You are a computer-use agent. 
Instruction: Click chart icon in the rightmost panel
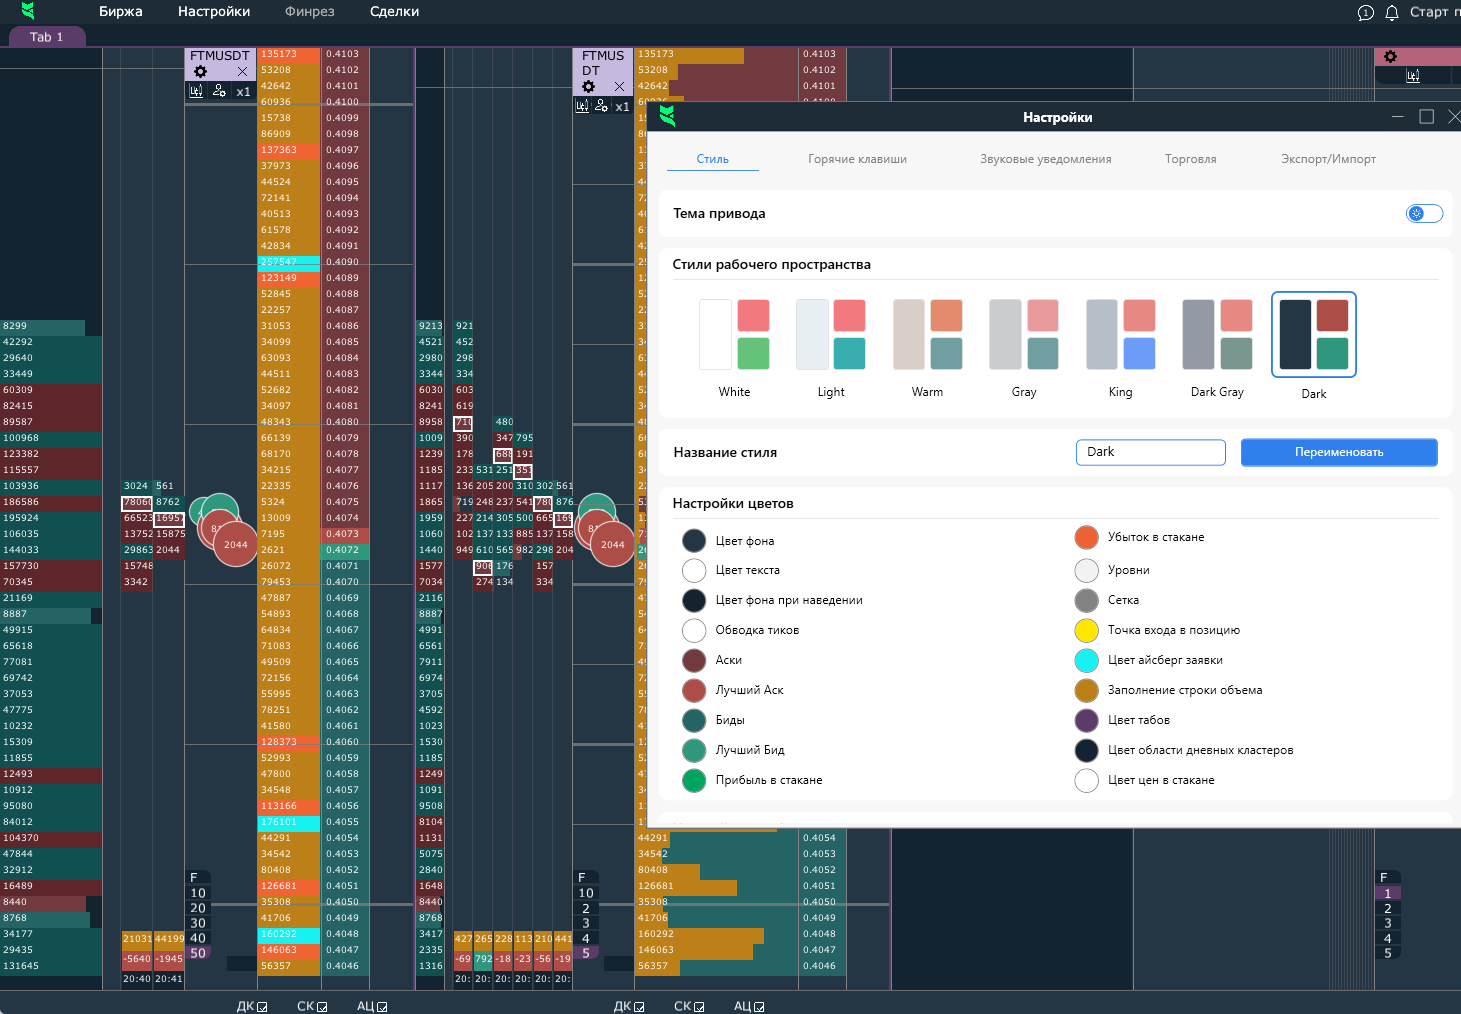click(x=1413, y=76)
